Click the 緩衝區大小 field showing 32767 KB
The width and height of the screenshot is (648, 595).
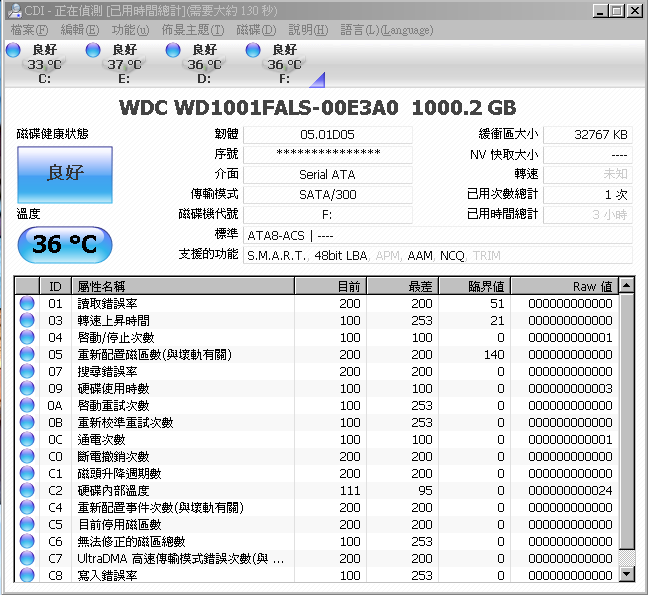[x=588, y=135]
